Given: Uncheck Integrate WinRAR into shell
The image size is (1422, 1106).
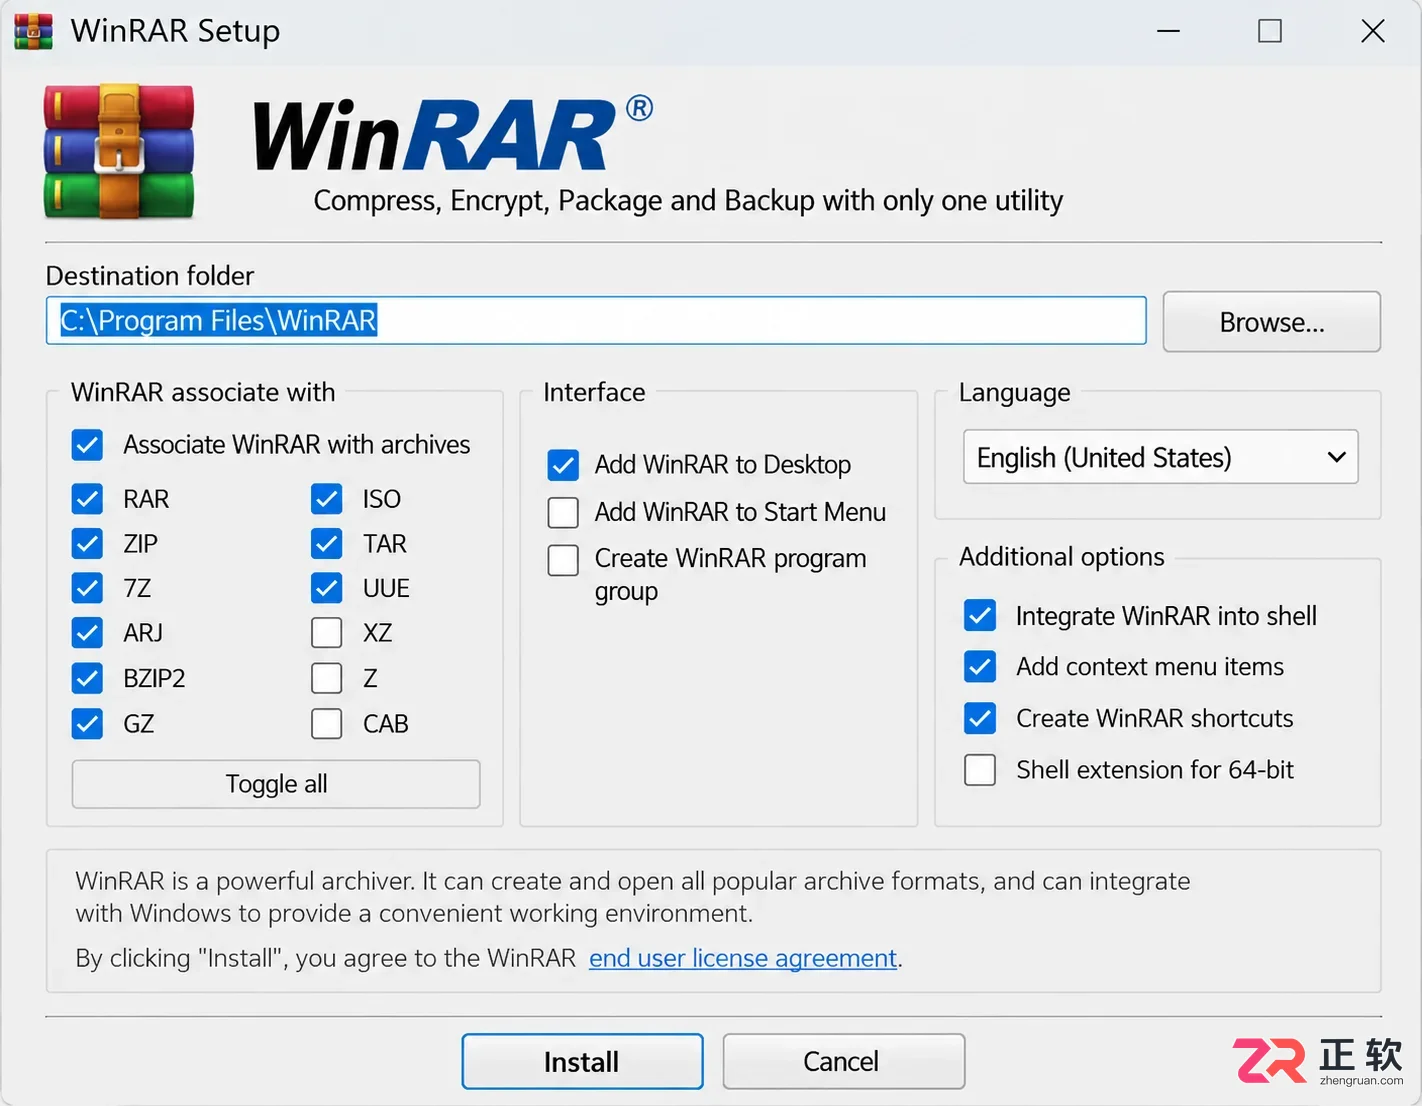Looking at the screenshot, I should (x=980, y=616).
